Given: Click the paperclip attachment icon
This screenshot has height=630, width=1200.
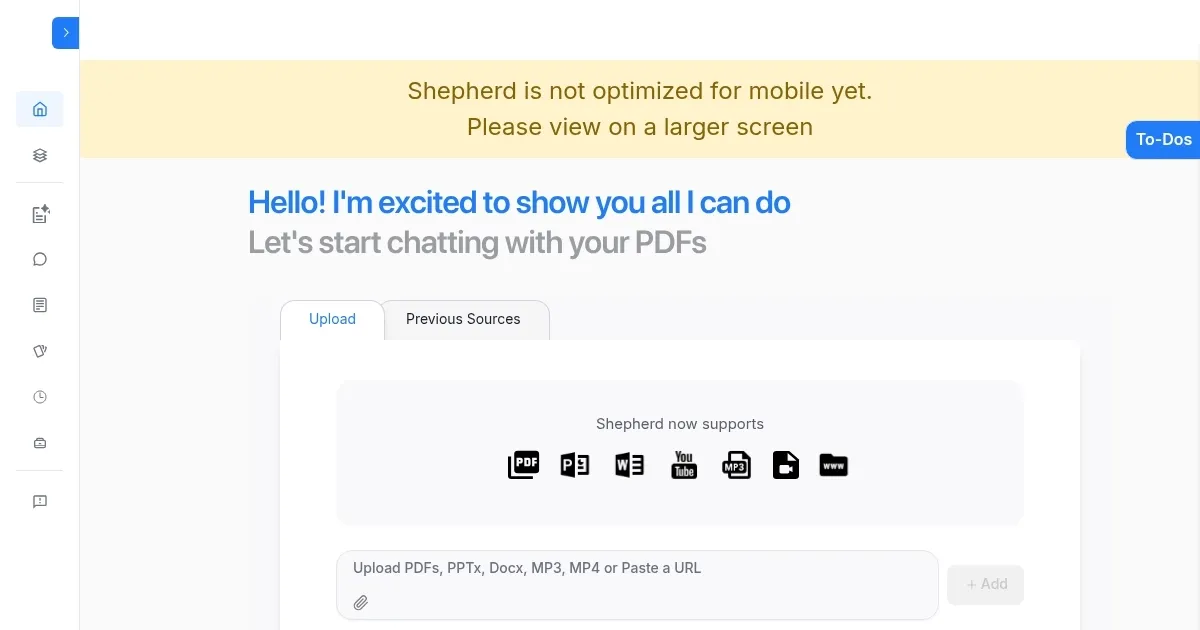Looking at the screenshot, I should [361, 602].
